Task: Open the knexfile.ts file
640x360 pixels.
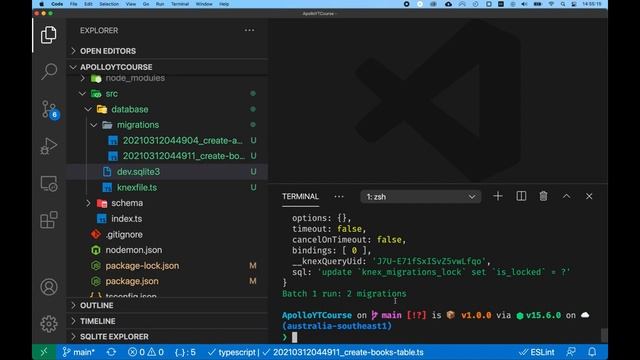Action: click(167, 187)
